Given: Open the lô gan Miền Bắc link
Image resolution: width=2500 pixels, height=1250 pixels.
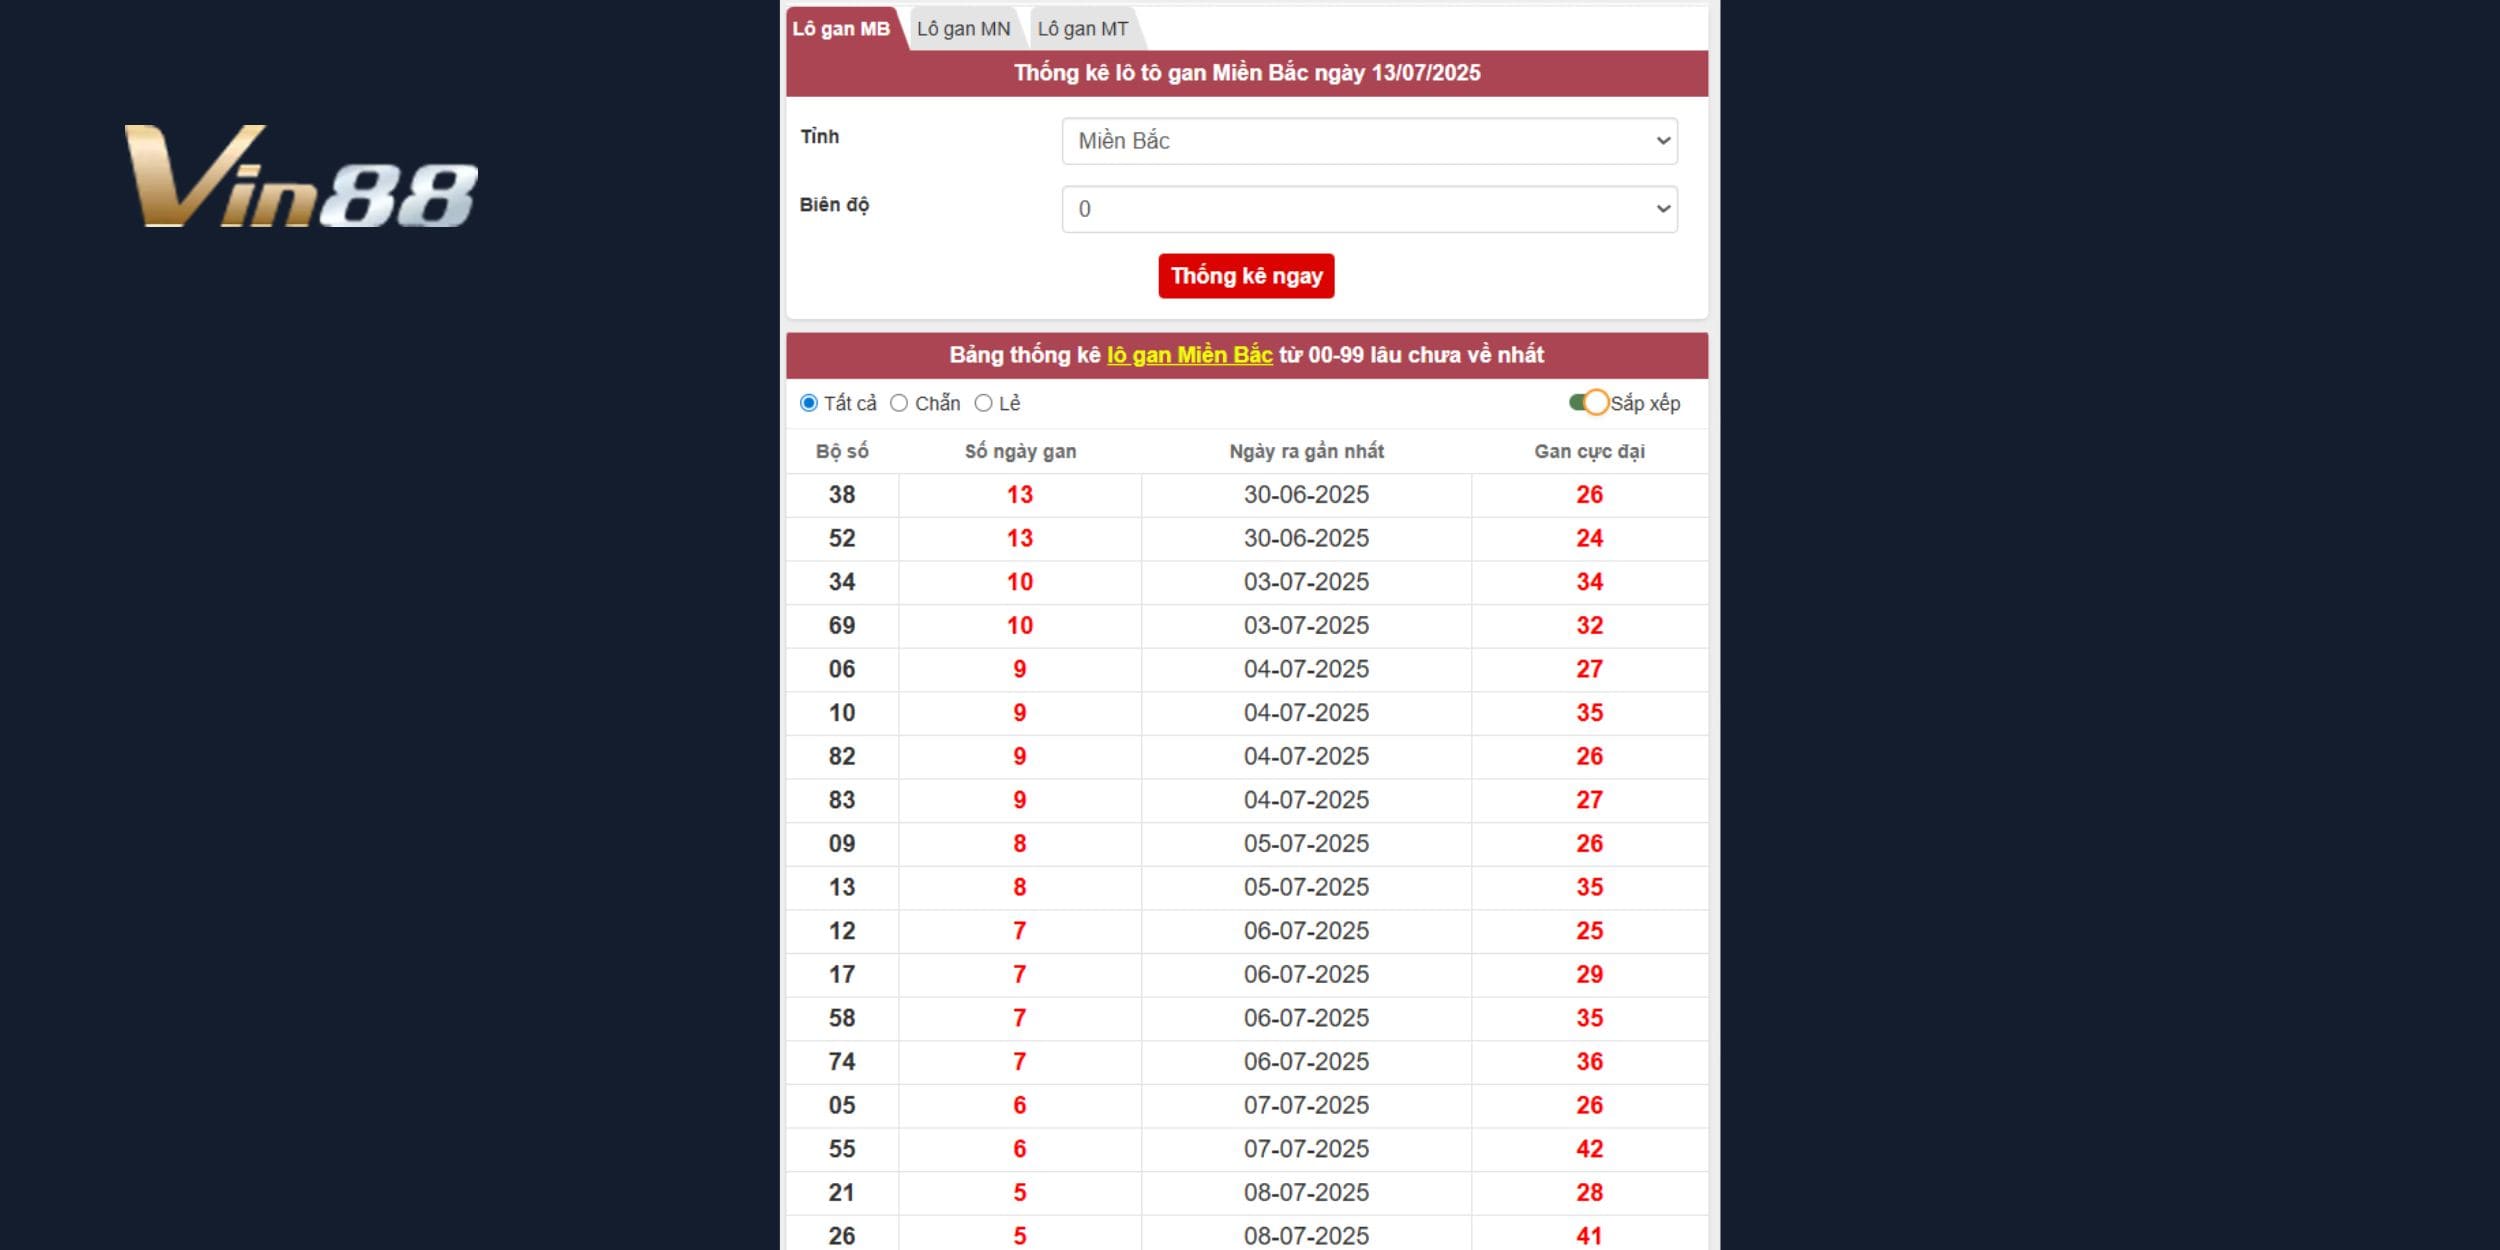Looking at the screenshot, I should click(1189, 355).
